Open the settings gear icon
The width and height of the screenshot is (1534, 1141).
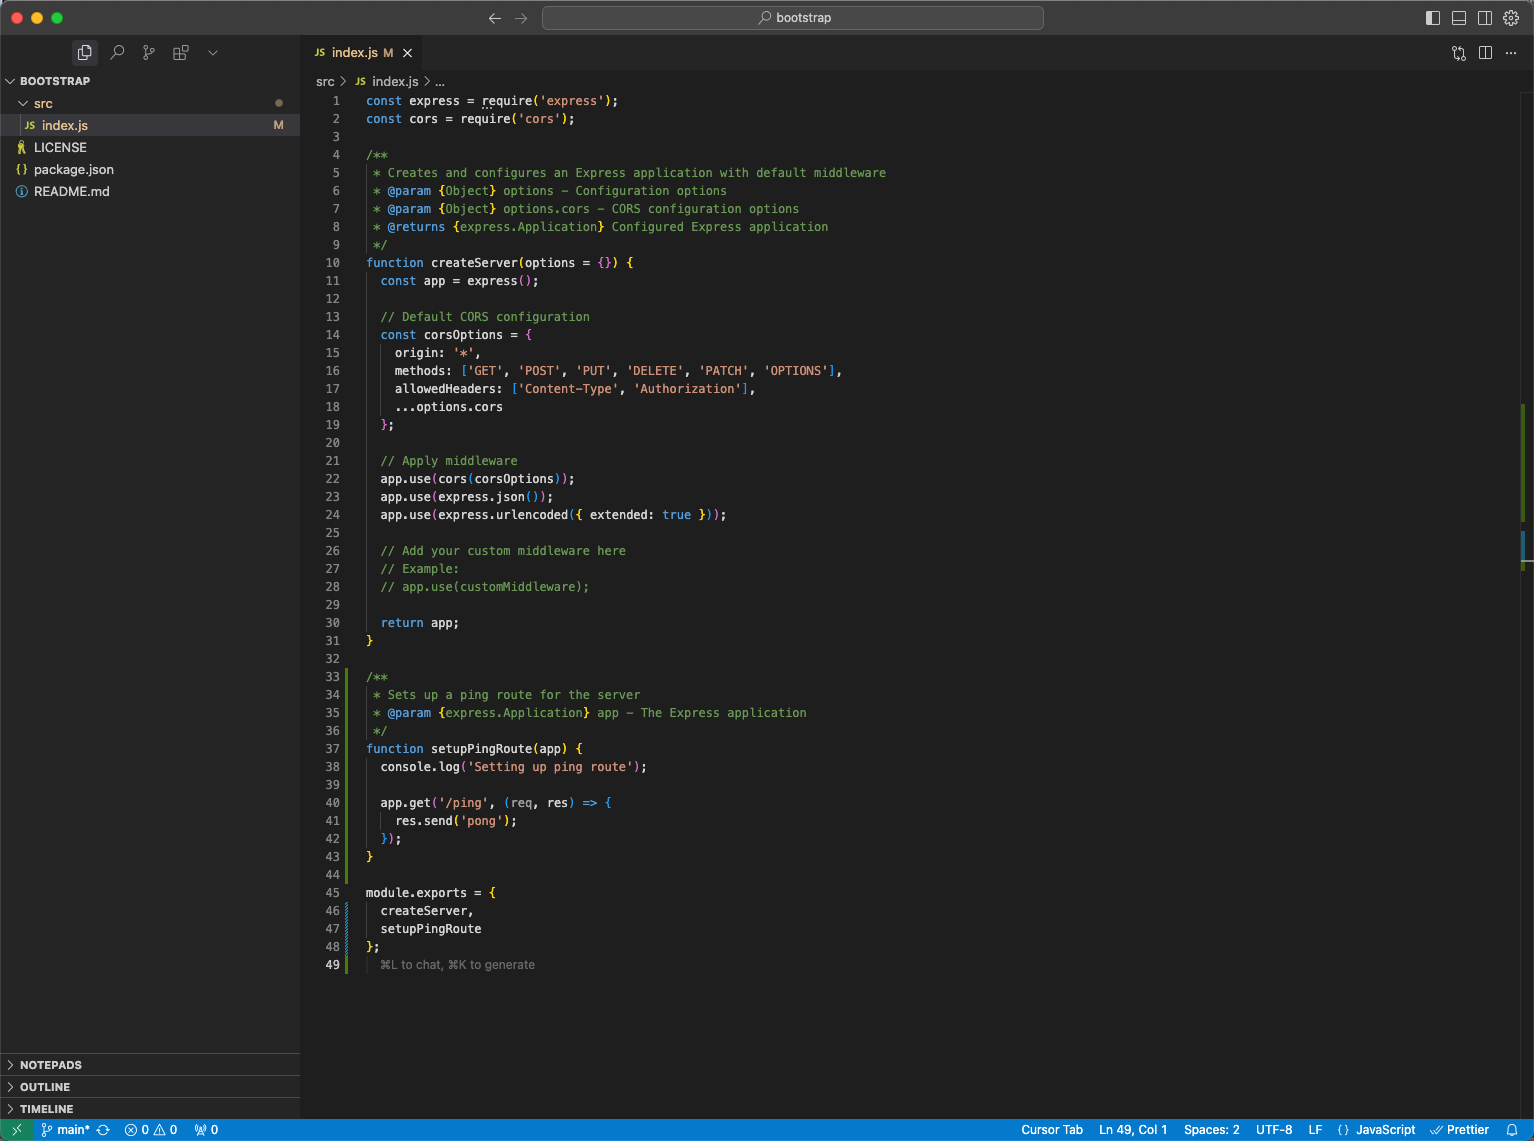[1511, 18]
